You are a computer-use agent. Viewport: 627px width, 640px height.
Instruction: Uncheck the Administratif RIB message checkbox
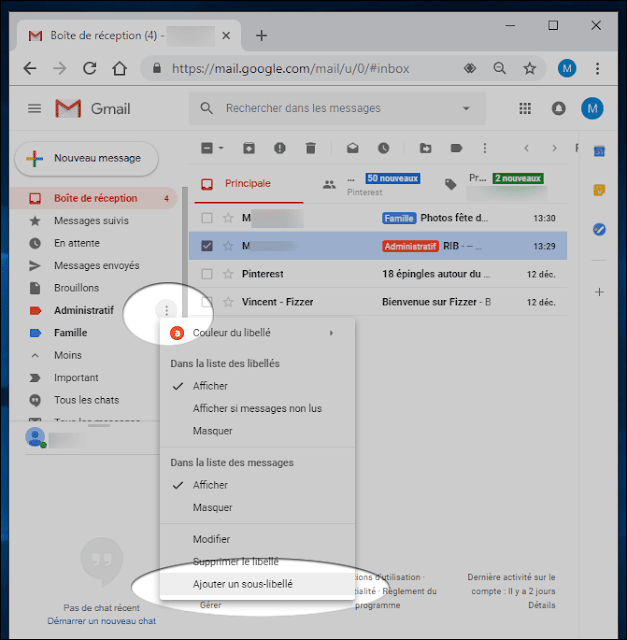coord(207,246)
